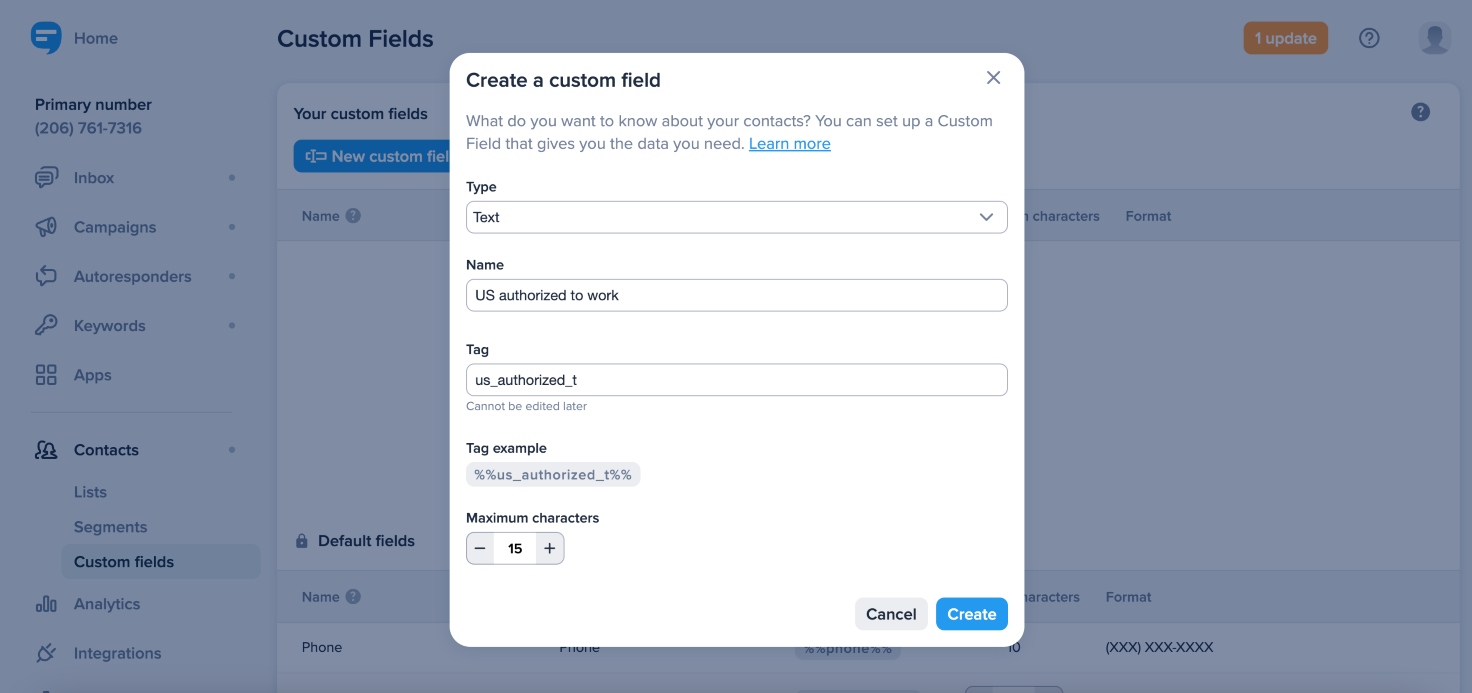
Task: Increase Maximum characters with the plus stepper
Action: tap(549, 548)
